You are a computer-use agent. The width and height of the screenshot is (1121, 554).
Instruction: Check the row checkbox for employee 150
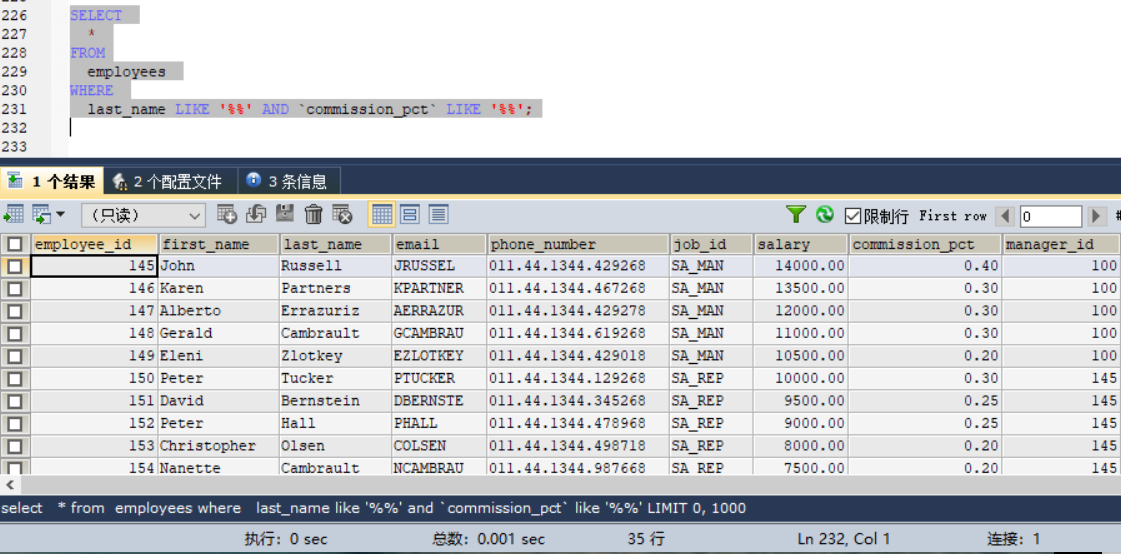[x=15, y=378]
